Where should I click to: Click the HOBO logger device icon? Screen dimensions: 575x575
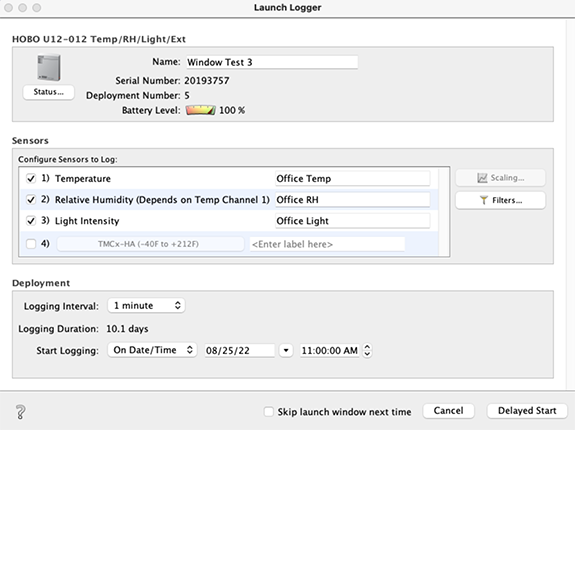coord(49,67)
